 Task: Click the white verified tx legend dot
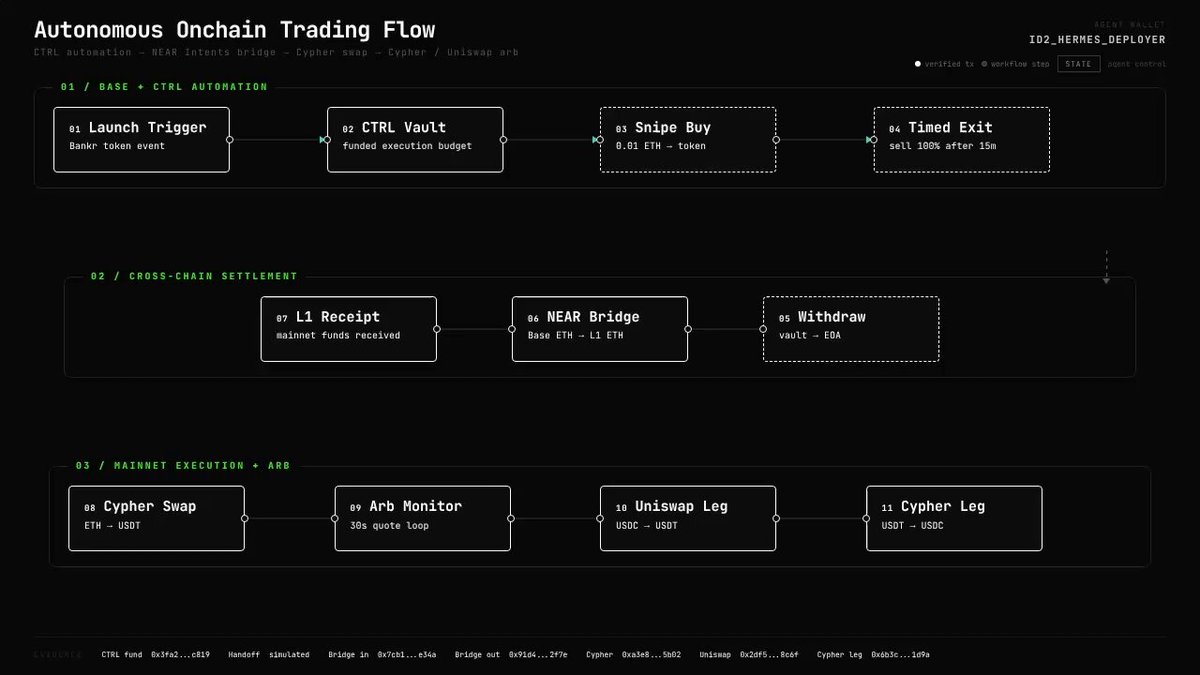coord(918,64)
